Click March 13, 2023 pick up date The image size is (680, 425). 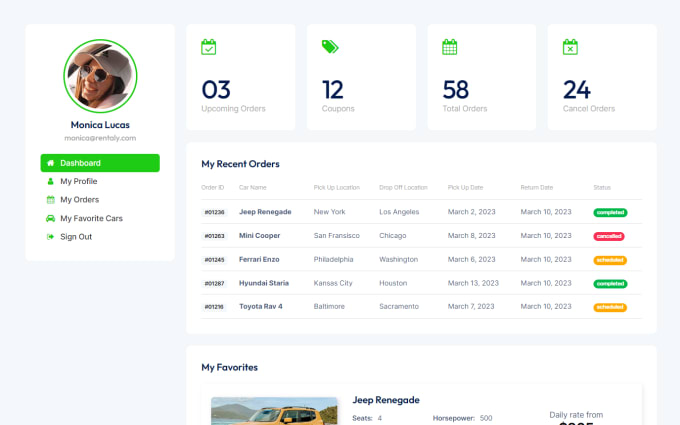tap(473, 283)
